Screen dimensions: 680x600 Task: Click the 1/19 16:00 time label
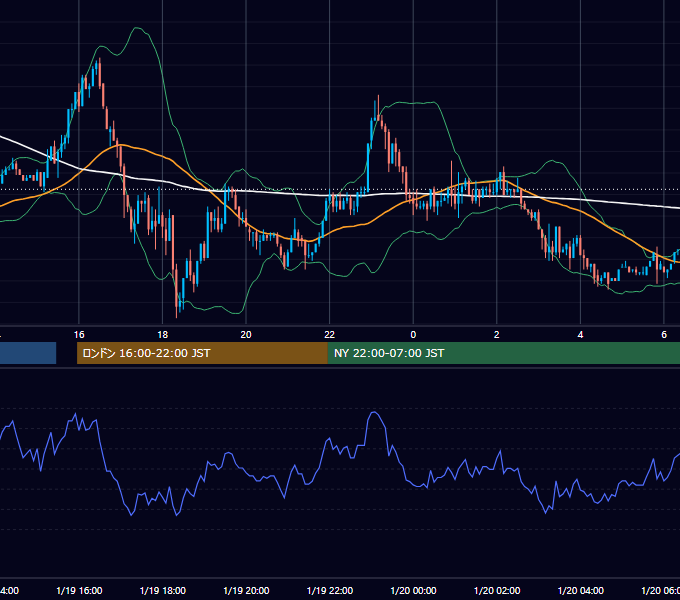tap(79, 590)
